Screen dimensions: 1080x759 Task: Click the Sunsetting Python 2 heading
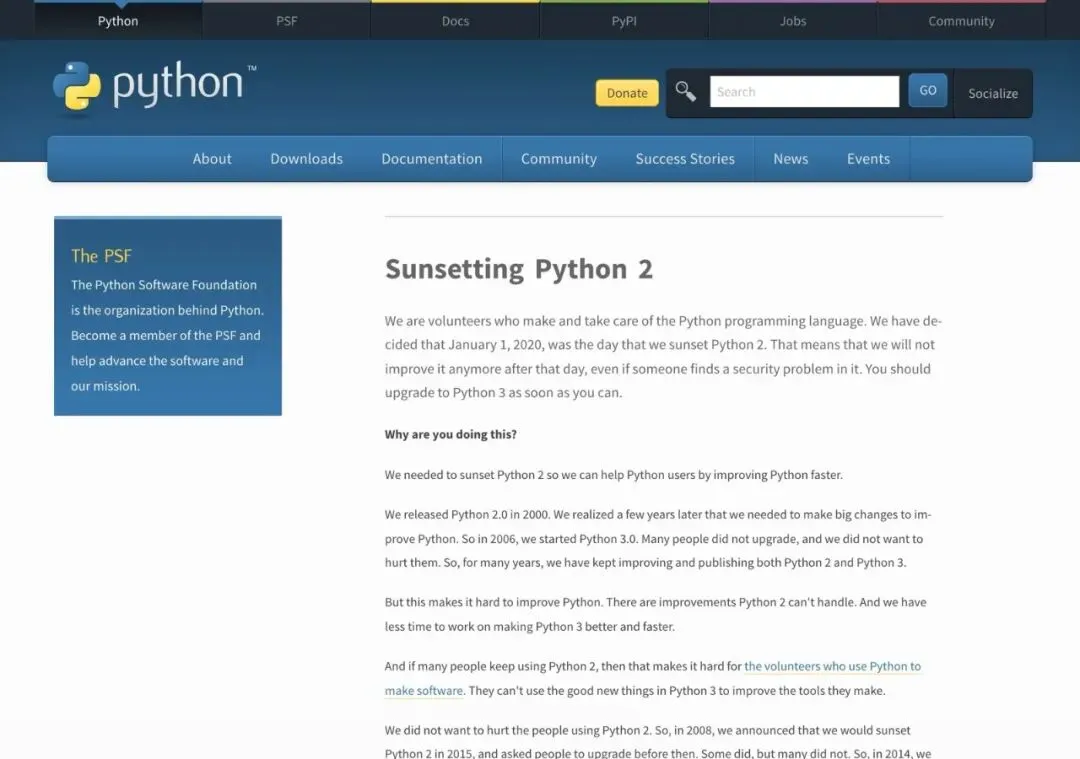[x=519, y=269]
